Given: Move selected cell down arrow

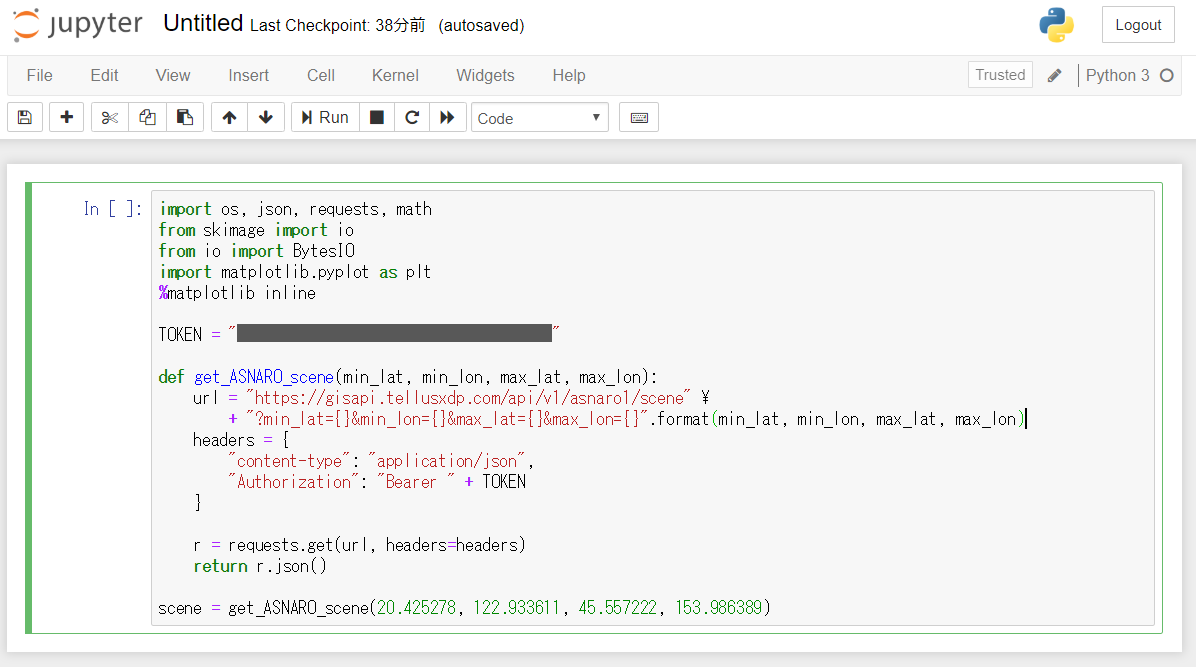Looking at the screenshot, I should coord(266,118).
